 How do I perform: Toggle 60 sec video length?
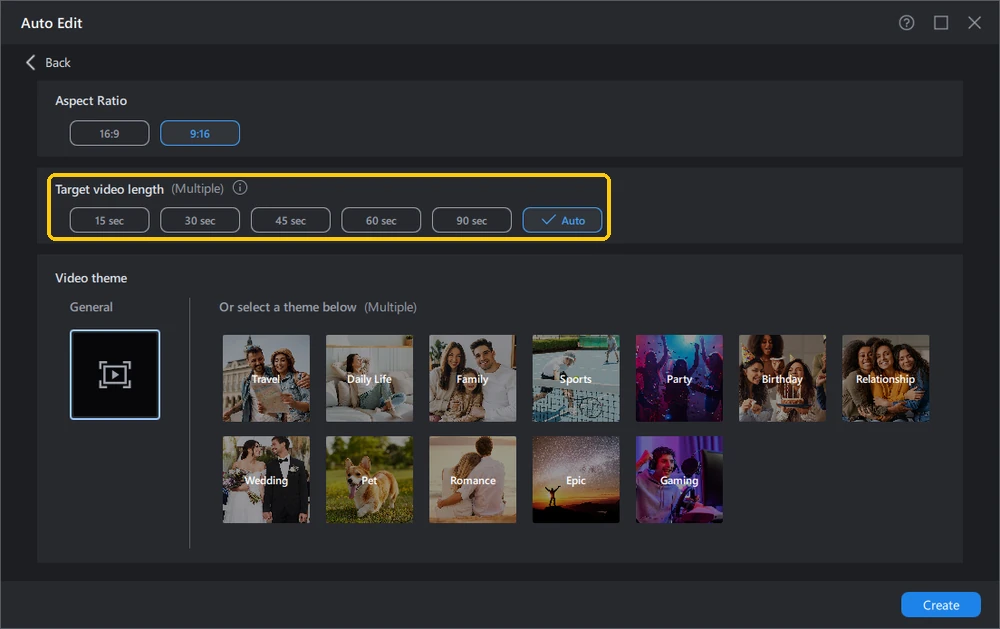coord(381,220)
